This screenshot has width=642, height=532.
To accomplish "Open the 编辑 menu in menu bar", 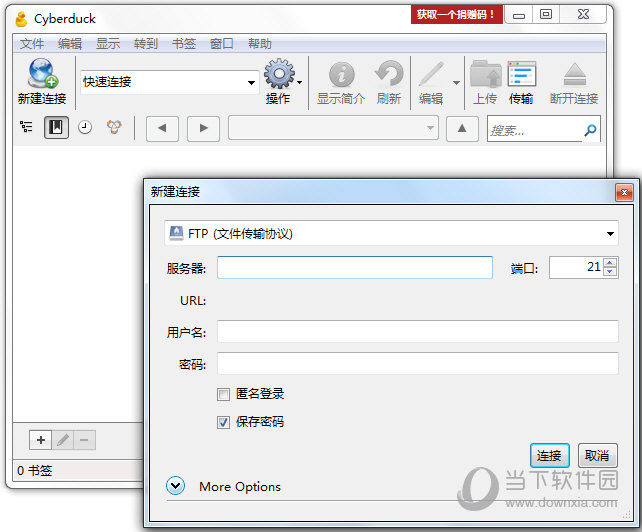I will [70, 44].
